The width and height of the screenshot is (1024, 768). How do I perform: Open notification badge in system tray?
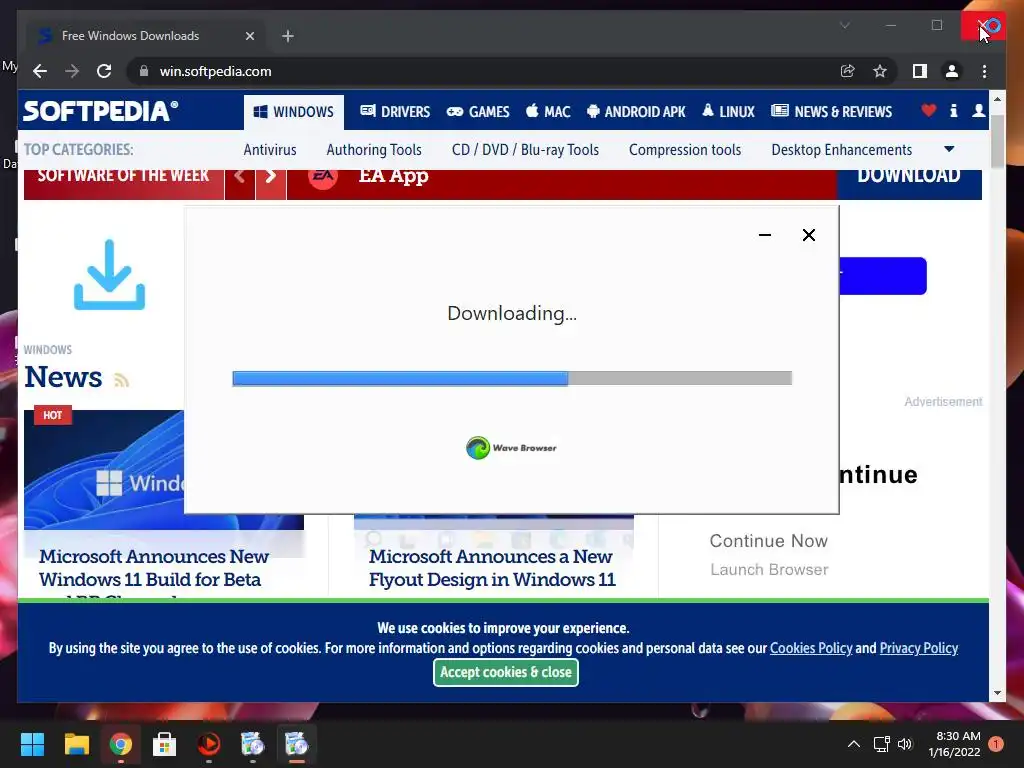[x=996, y=744]
